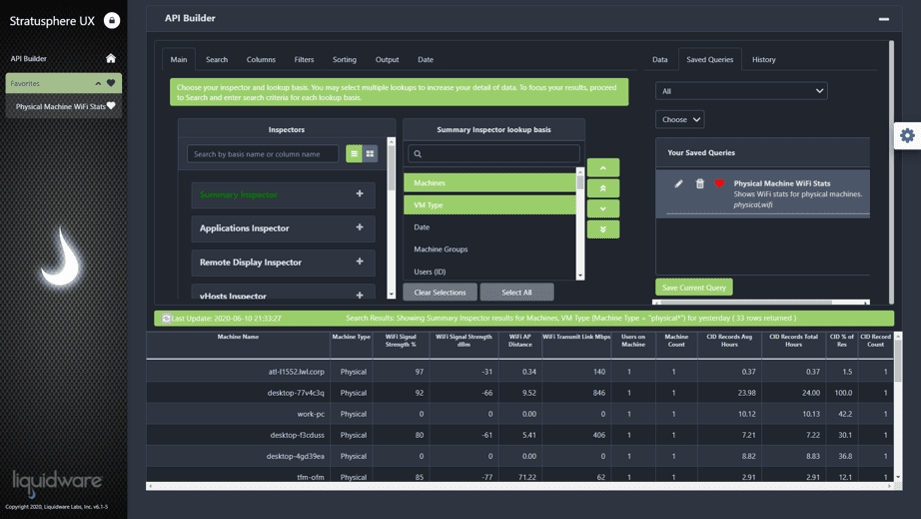Screen dimensions: 921x519
Task: Open the settings gear on right edge
Action: [x=907, y=136]
